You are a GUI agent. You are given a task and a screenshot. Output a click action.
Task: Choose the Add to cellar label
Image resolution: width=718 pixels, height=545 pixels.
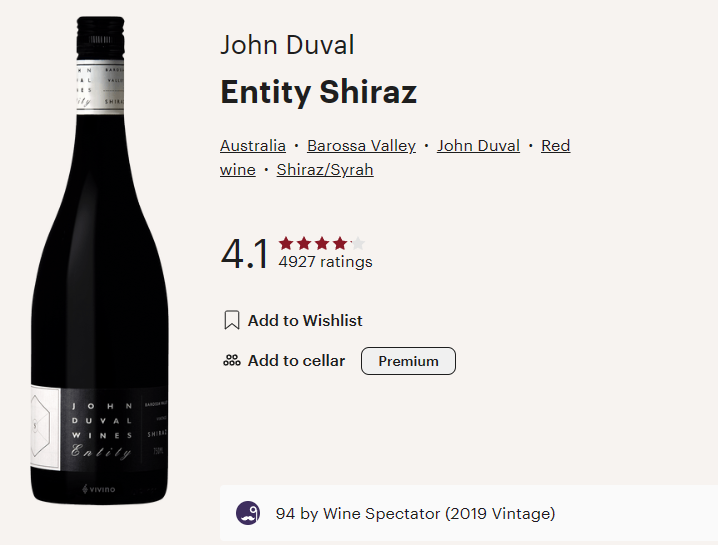click(296, 361)
